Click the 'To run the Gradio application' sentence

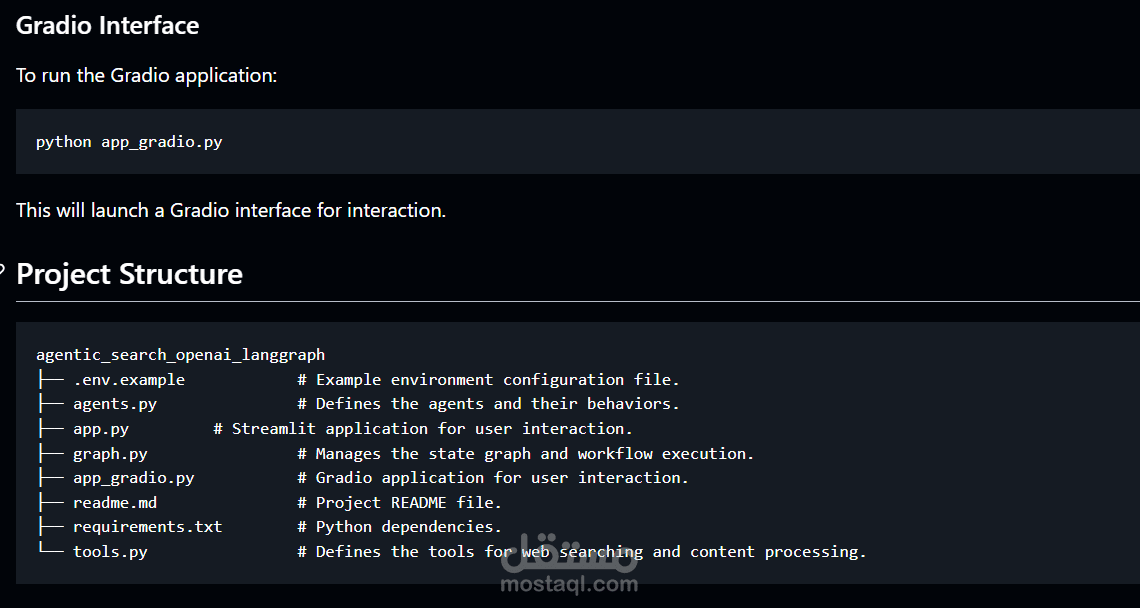[146, 75]
